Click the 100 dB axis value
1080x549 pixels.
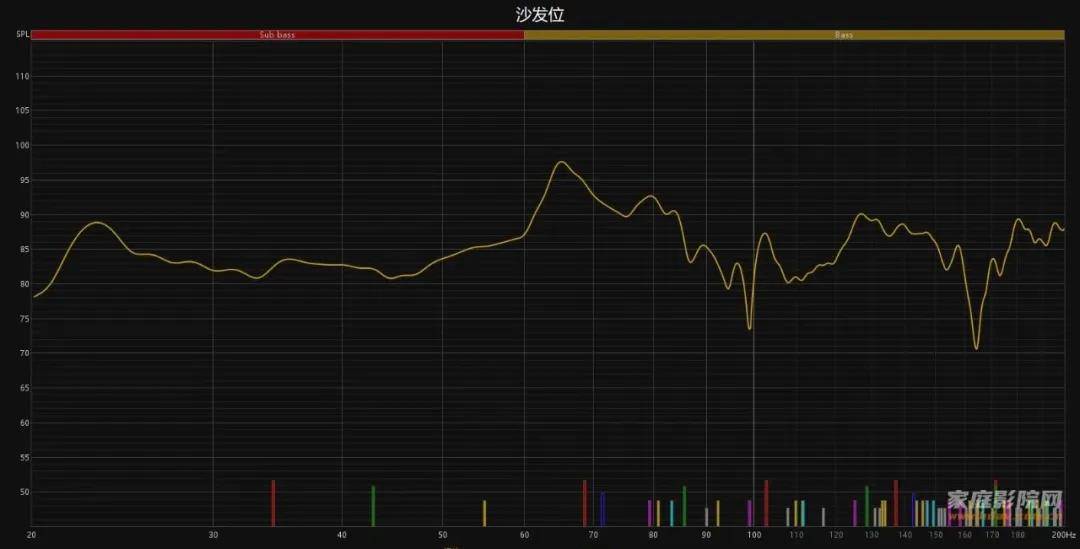point(23,145)
